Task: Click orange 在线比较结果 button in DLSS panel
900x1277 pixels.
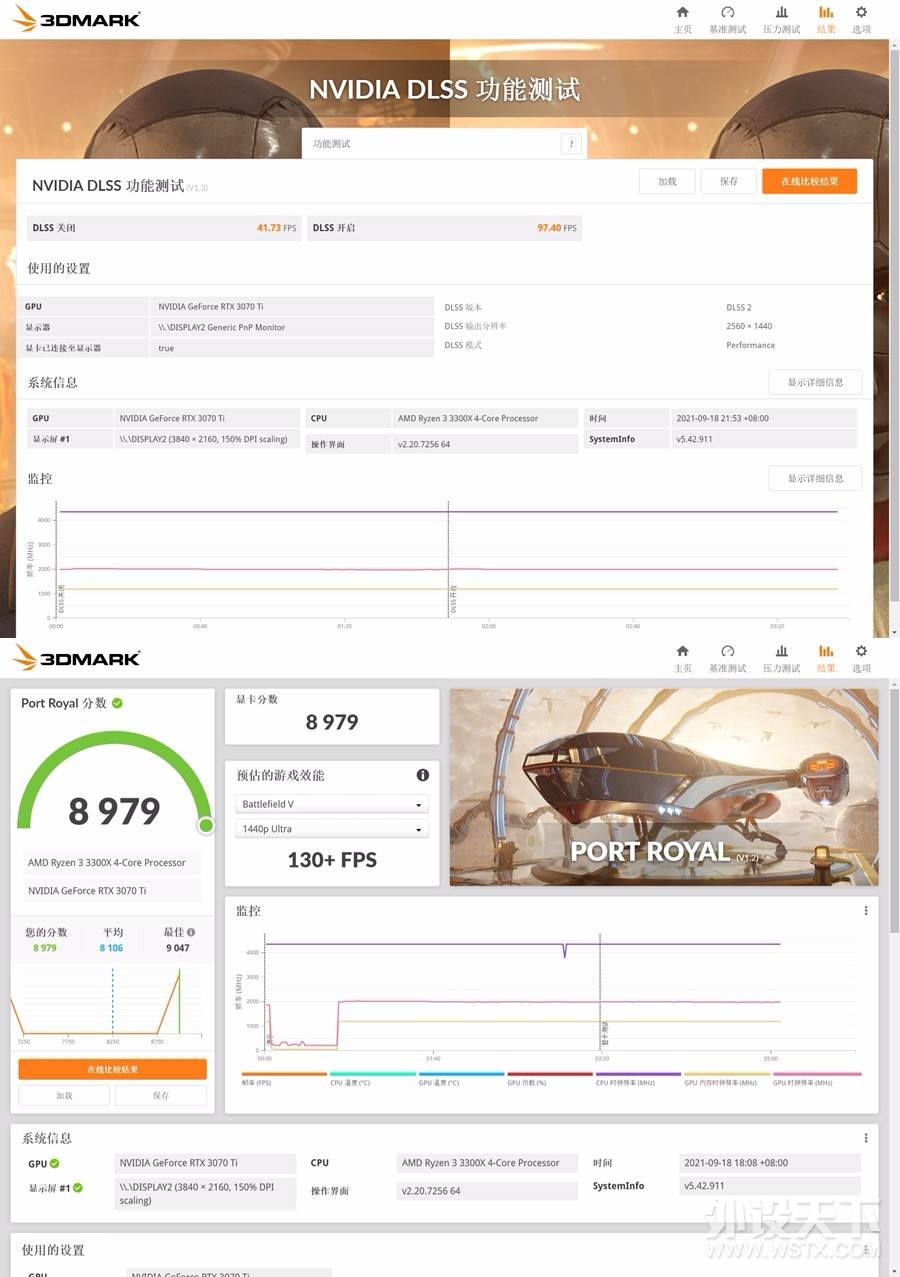Action: coord(809,181)
